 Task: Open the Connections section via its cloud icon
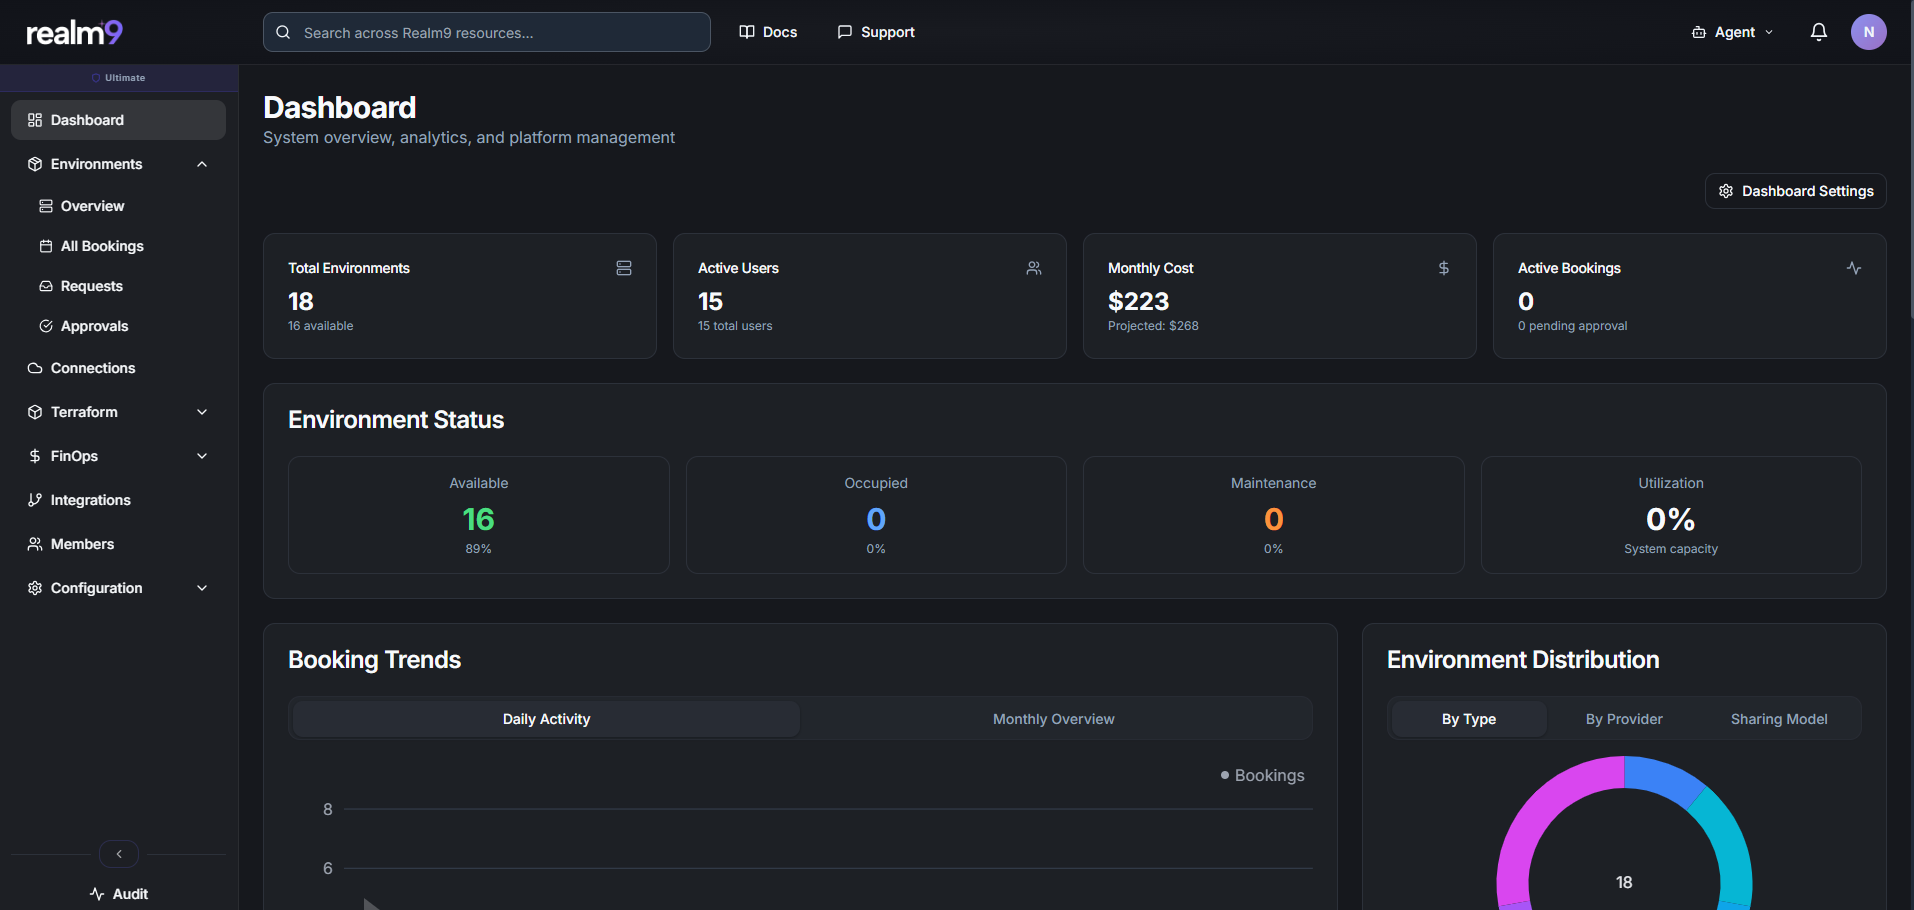point(34,368)
